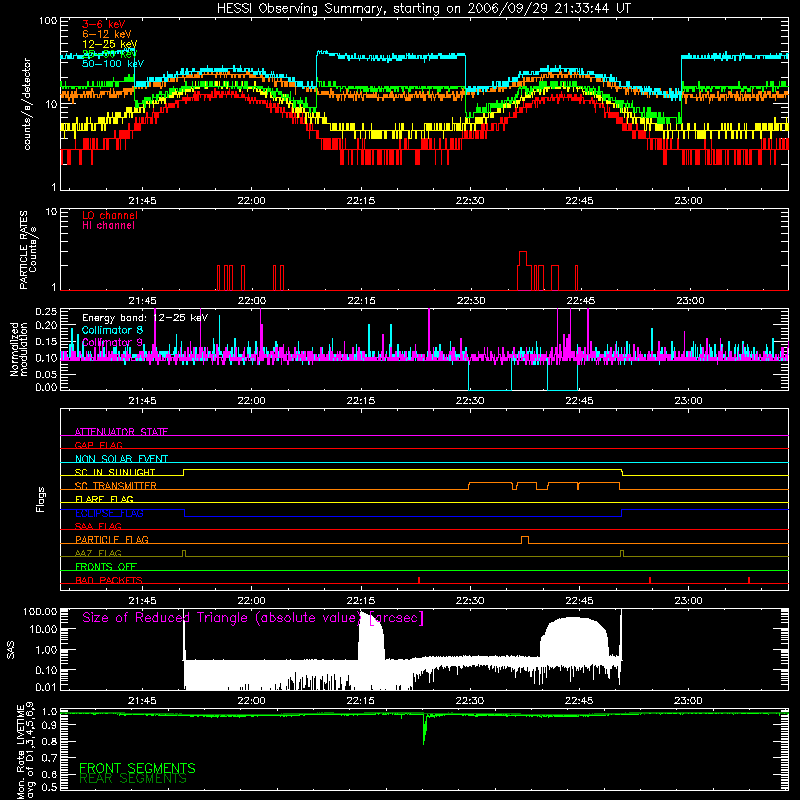This screenshot has width=800, height=800.
Task: Select the LO channel legend label
Action: coord(110,215)
